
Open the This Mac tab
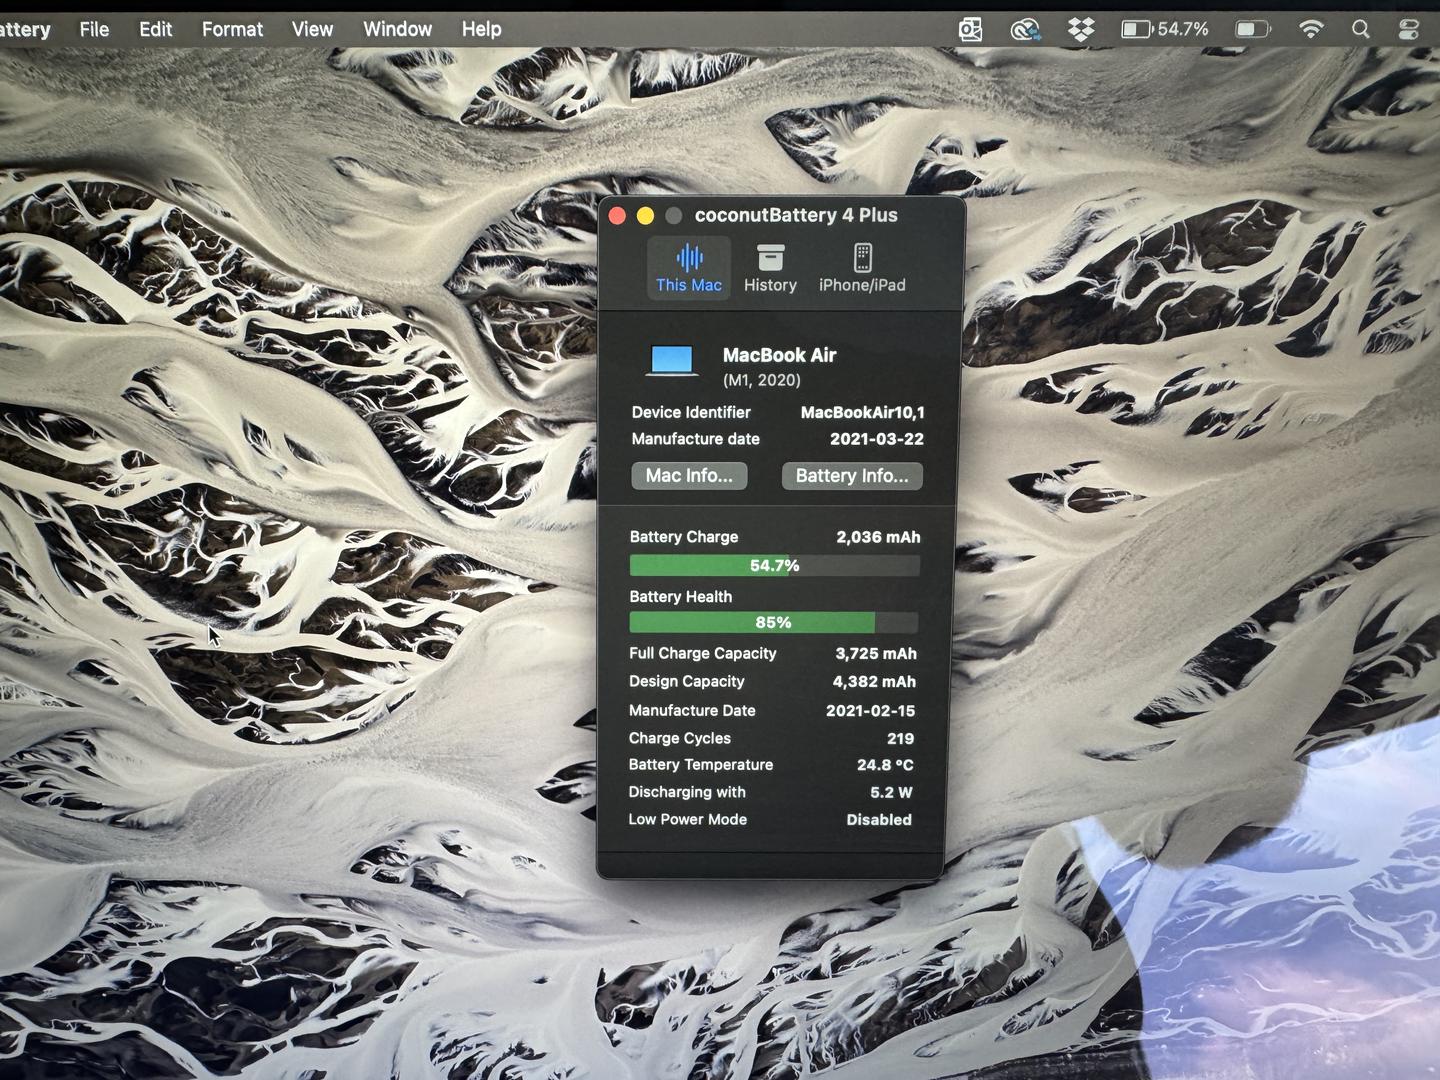tap(689, 268)
